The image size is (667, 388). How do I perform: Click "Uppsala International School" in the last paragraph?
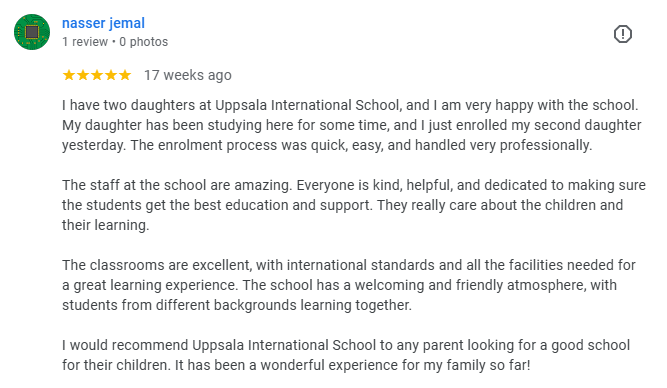(x=284, y=345)
